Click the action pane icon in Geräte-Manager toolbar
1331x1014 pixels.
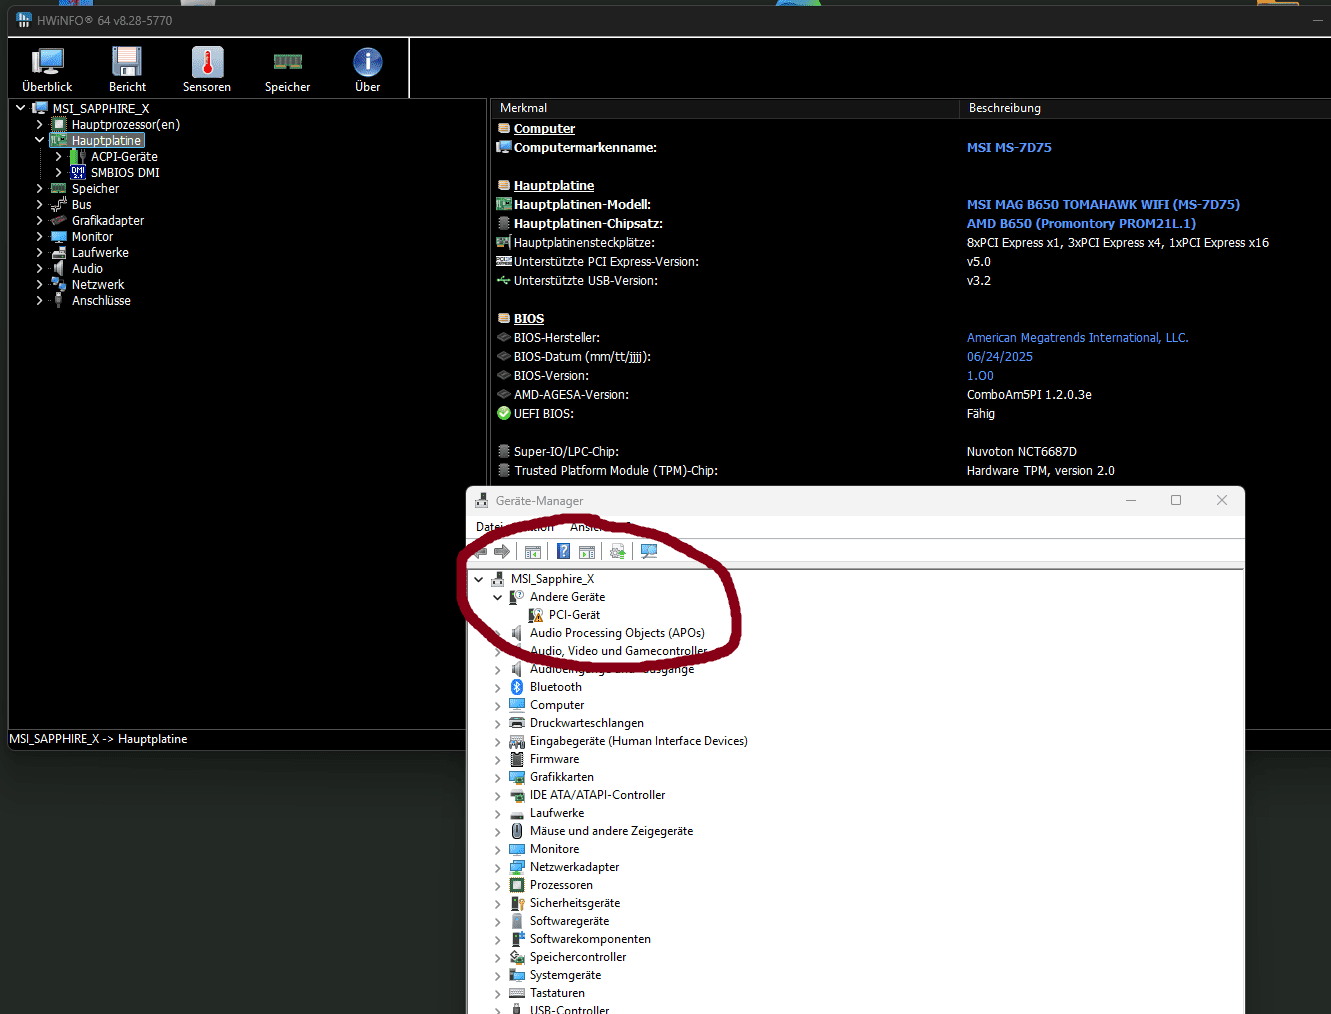coord(587,552)
